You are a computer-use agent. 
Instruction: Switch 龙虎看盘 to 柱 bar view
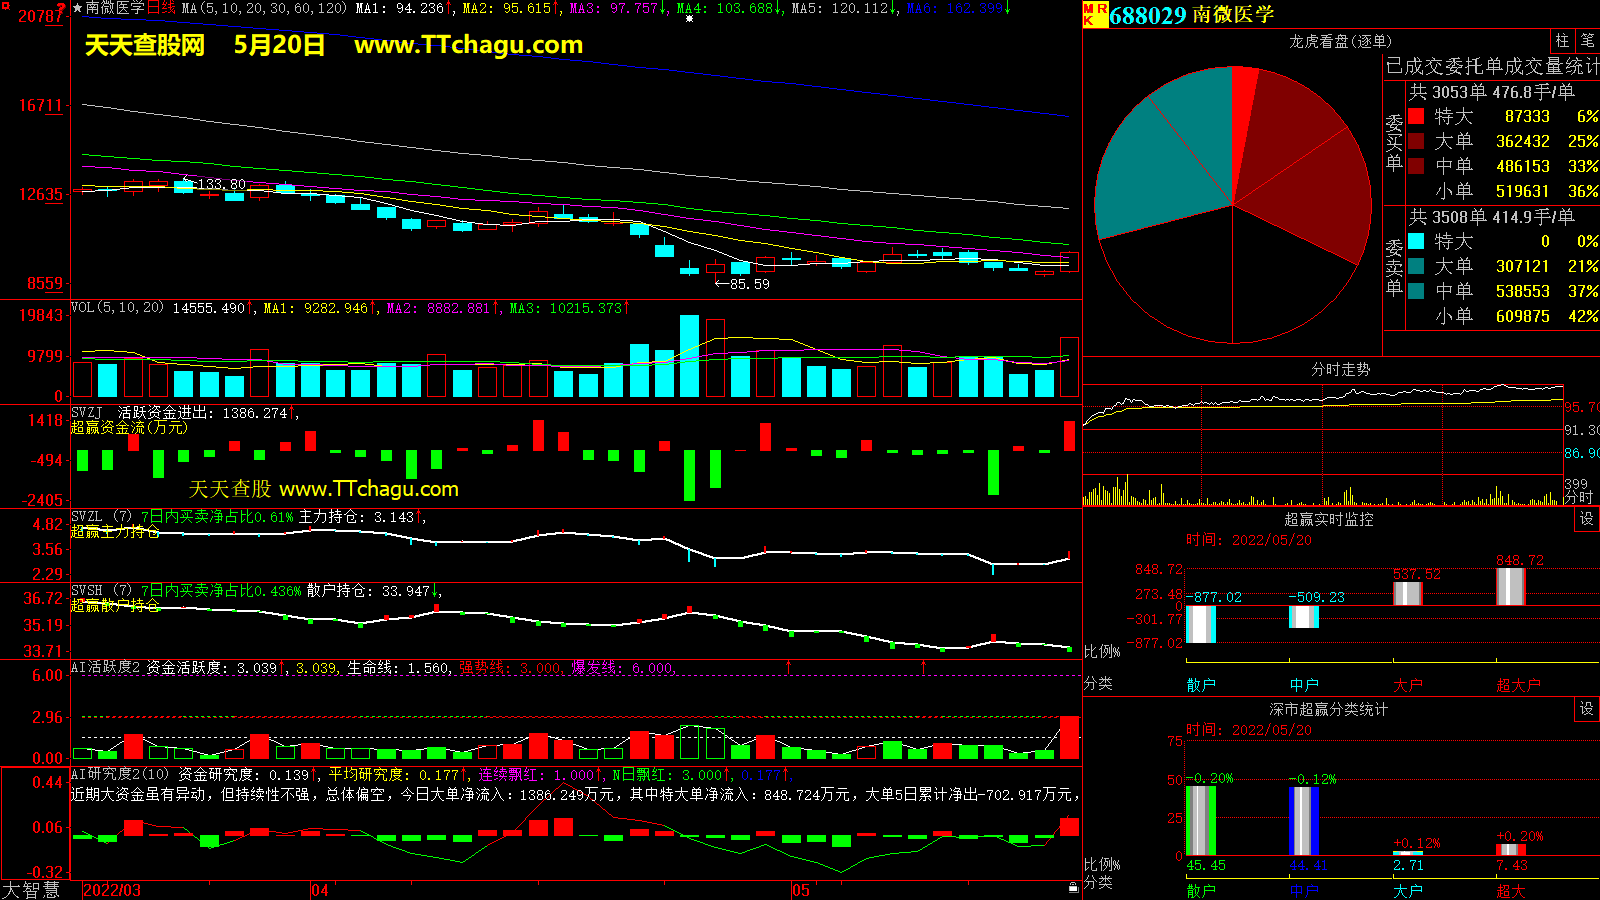click(1562, 41)
